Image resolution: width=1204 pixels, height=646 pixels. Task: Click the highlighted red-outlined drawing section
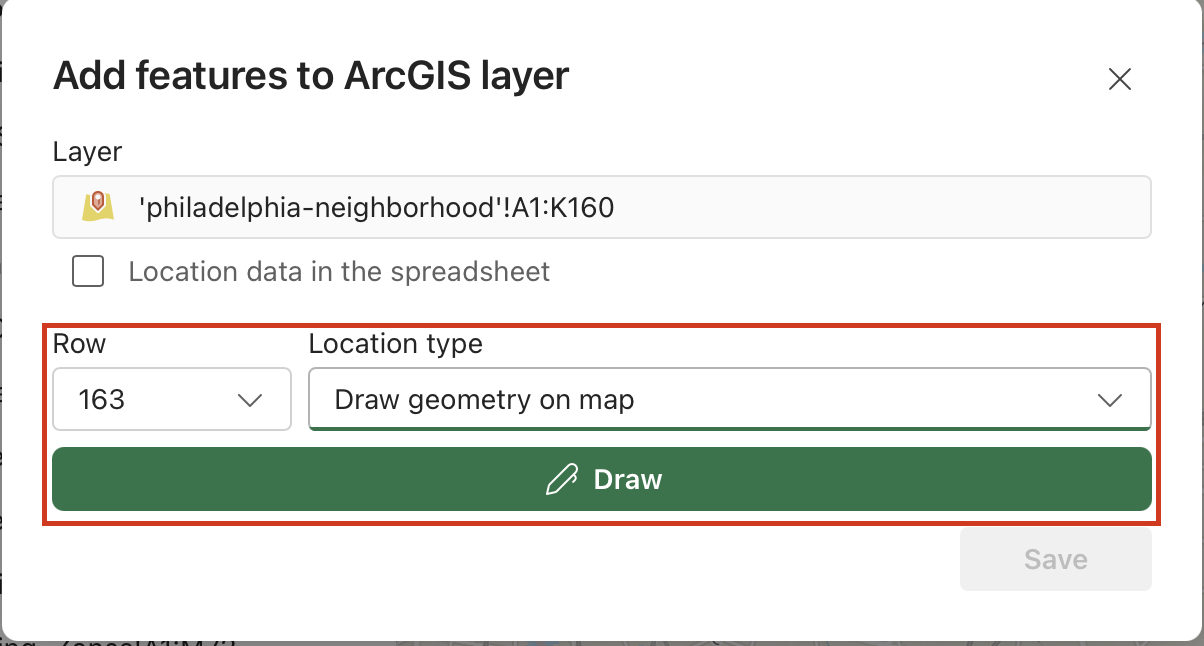602,420
